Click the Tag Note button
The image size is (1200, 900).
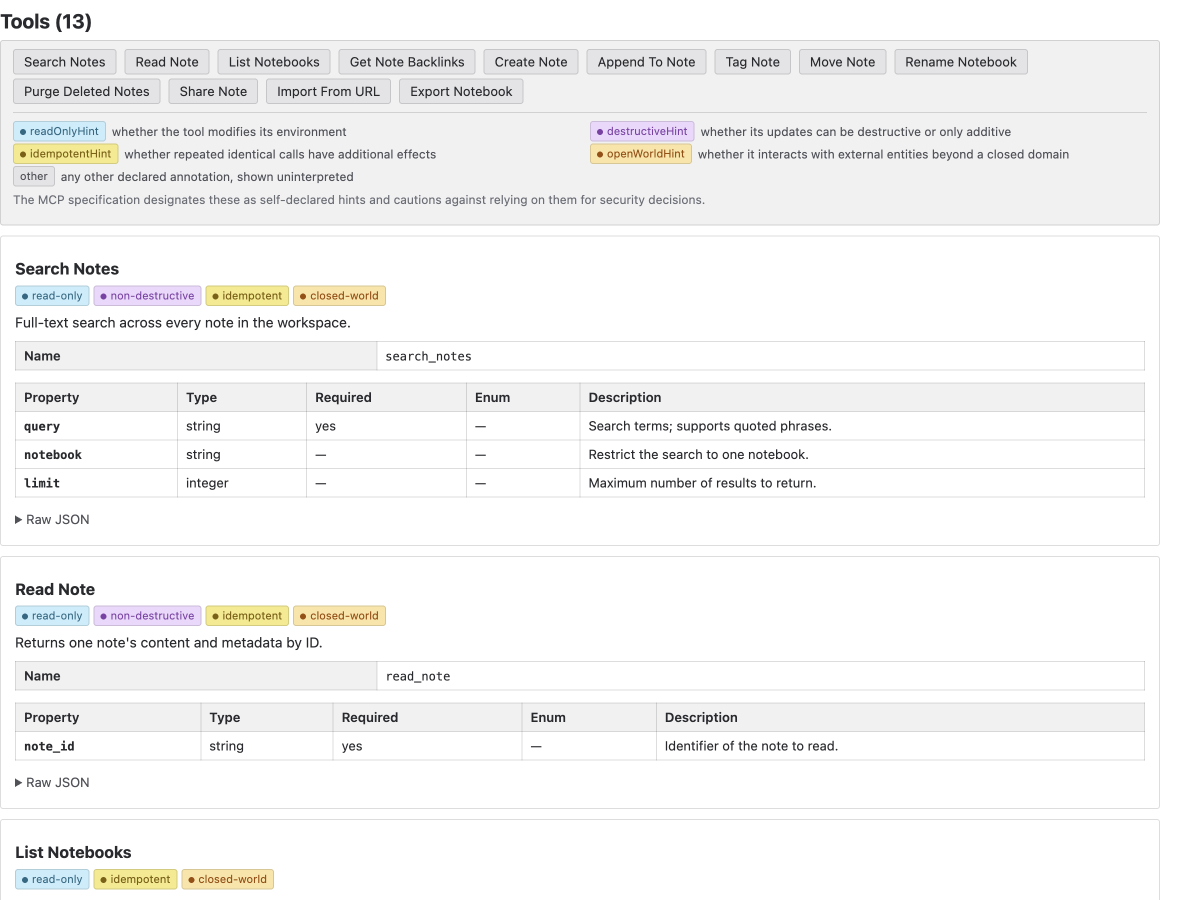(753, 62)
